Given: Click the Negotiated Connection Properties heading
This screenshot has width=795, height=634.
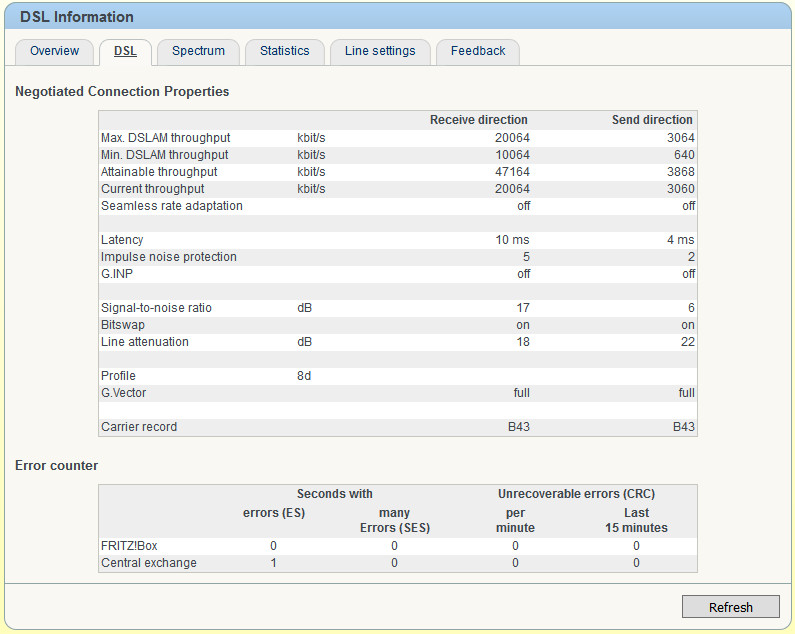Looking at the screenshot, I should (x=122, y=92).
